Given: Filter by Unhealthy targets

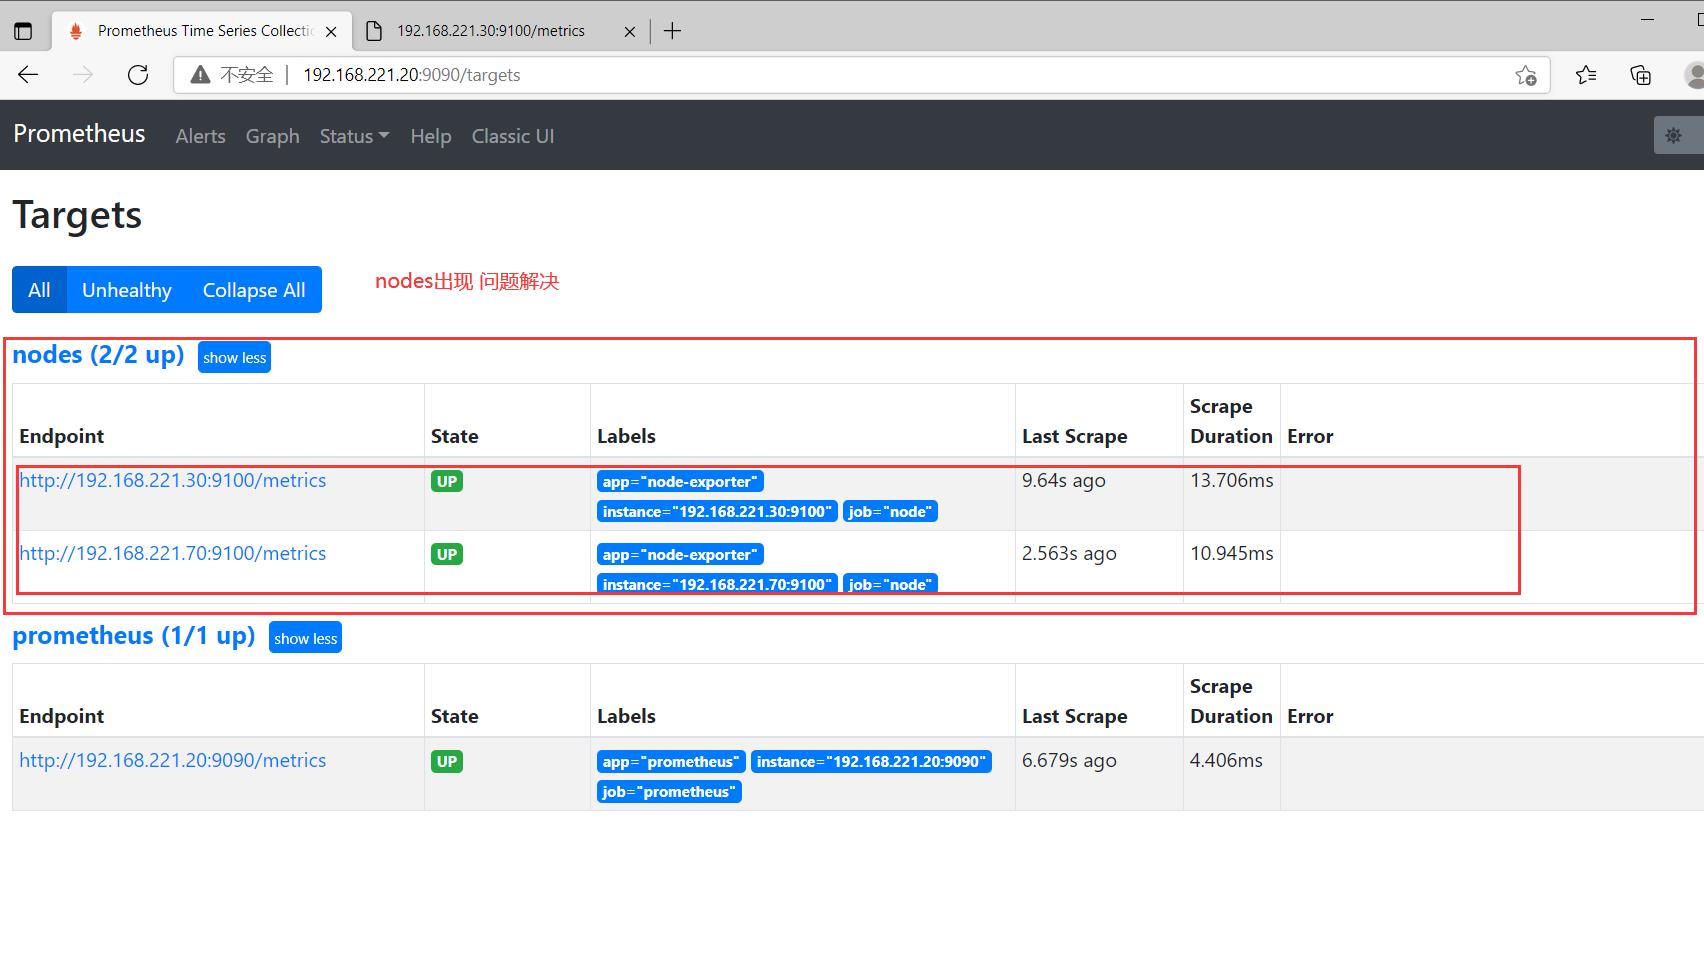Looking at the screenshot, I should (127, 290).
